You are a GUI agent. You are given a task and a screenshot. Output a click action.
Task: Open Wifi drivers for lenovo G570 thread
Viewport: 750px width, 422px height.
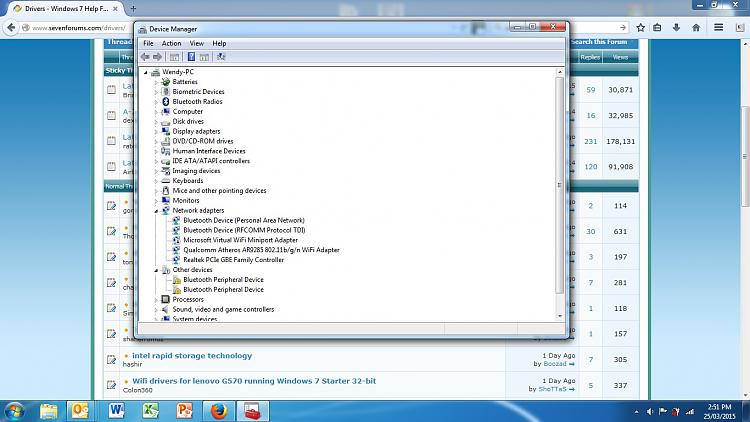(x=254, y=381)
